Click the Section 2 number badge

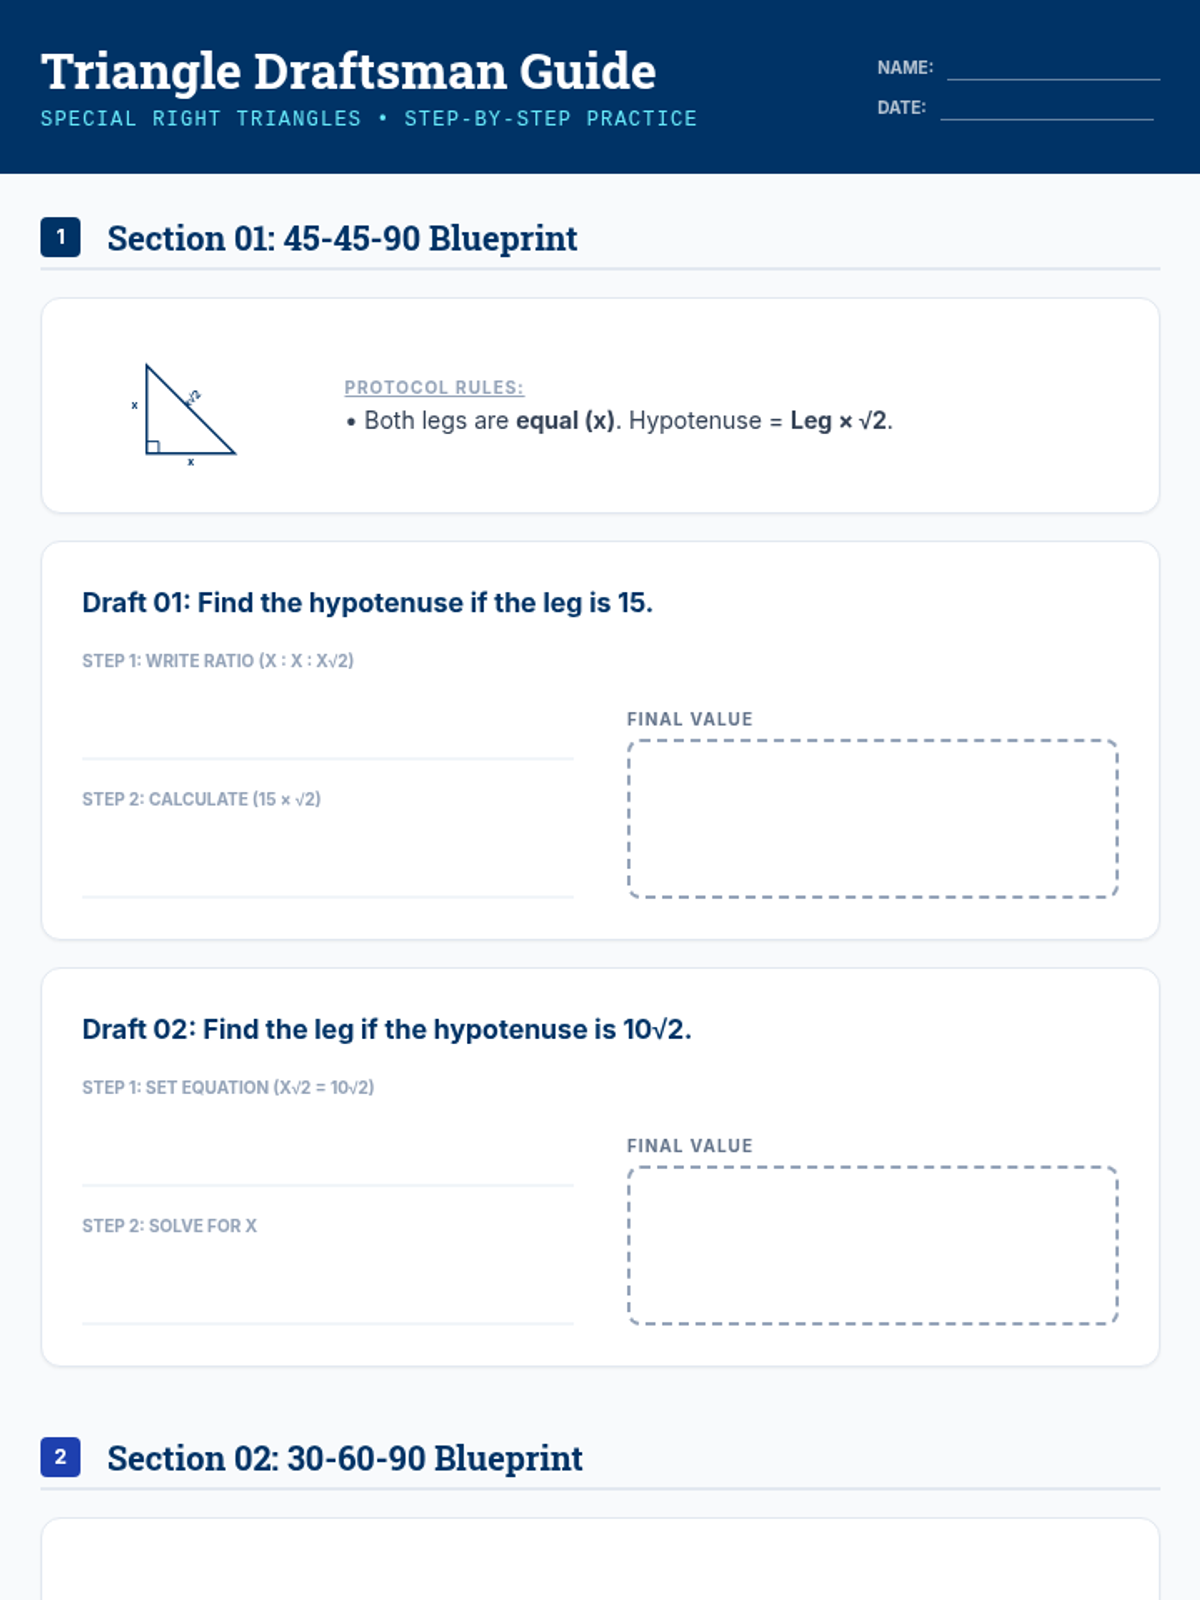(60, 1457)
